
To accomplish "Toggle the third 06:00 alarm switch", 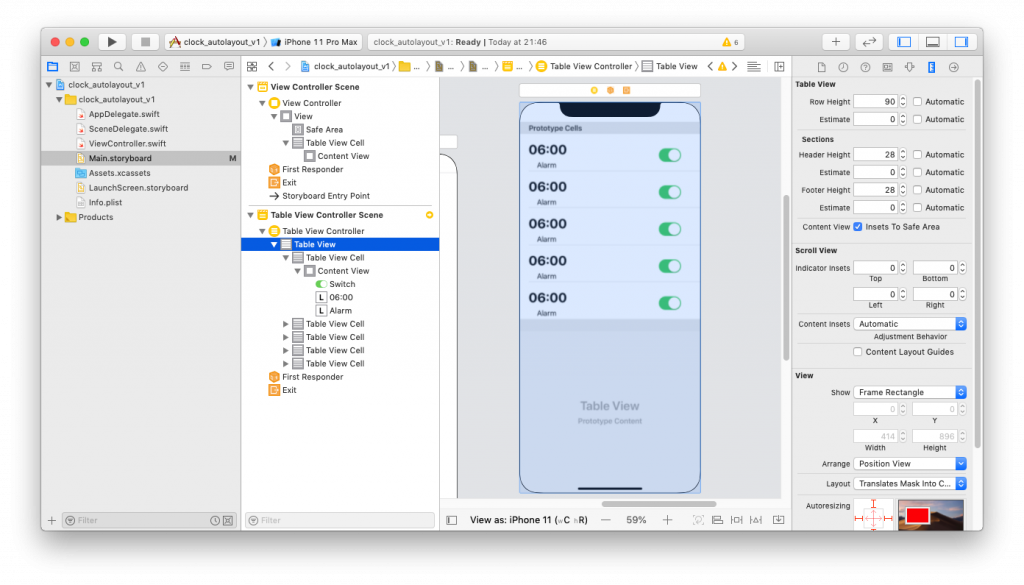I will tap(669, 229).
